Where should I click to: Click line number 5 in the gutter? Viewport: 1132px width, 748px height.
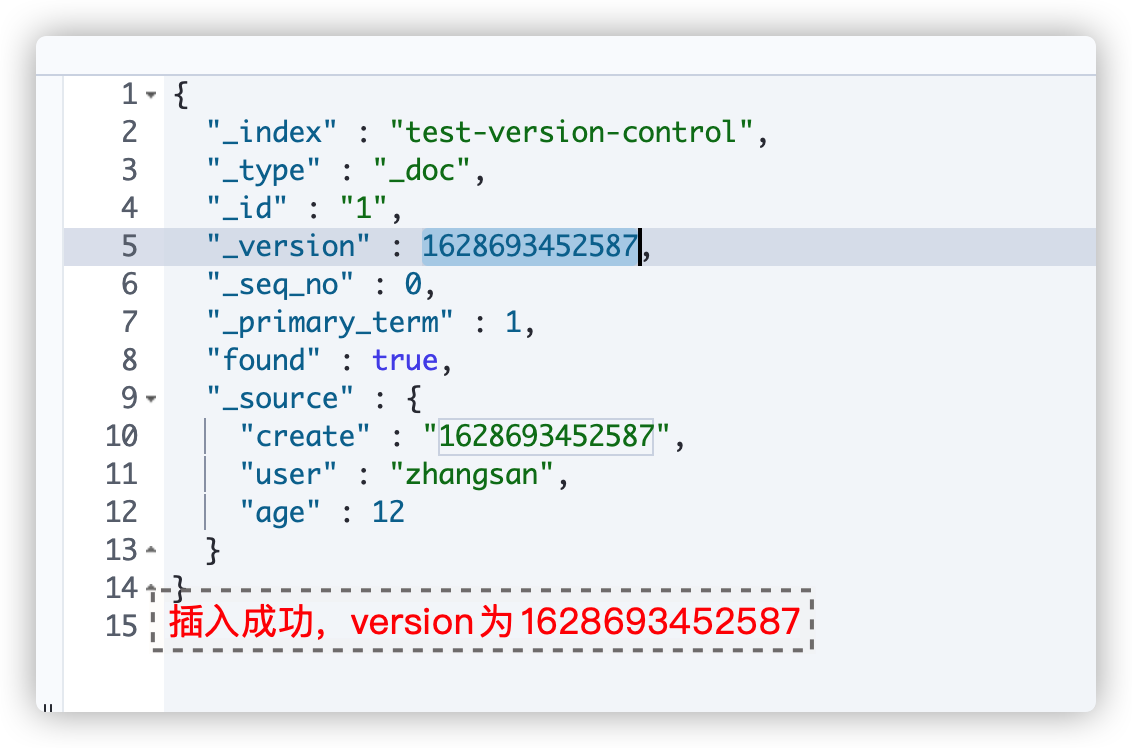[129, 246]
